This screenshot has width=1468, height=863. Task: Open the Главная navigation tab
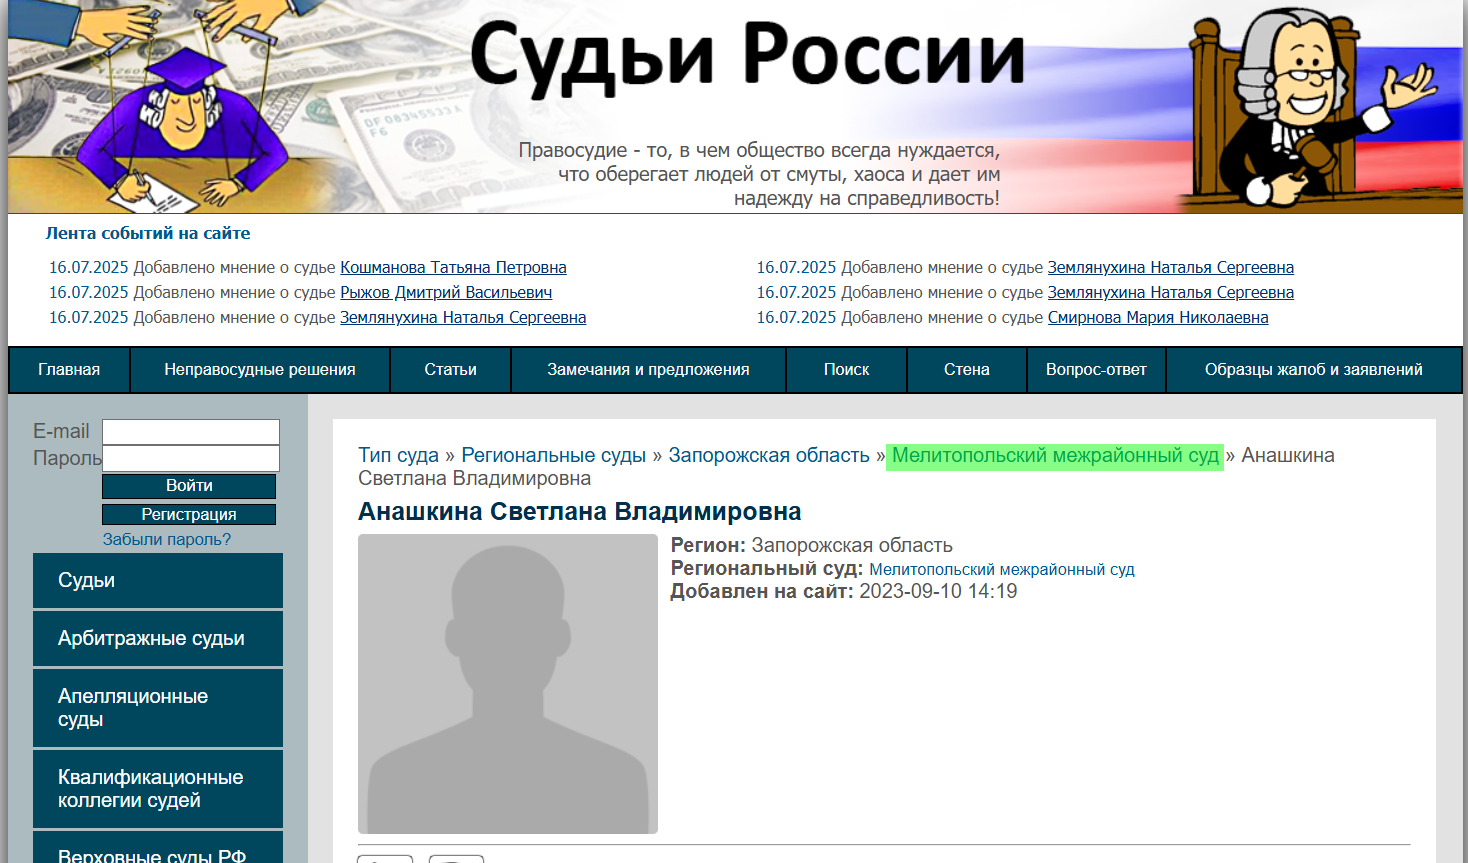coord(69,369)
